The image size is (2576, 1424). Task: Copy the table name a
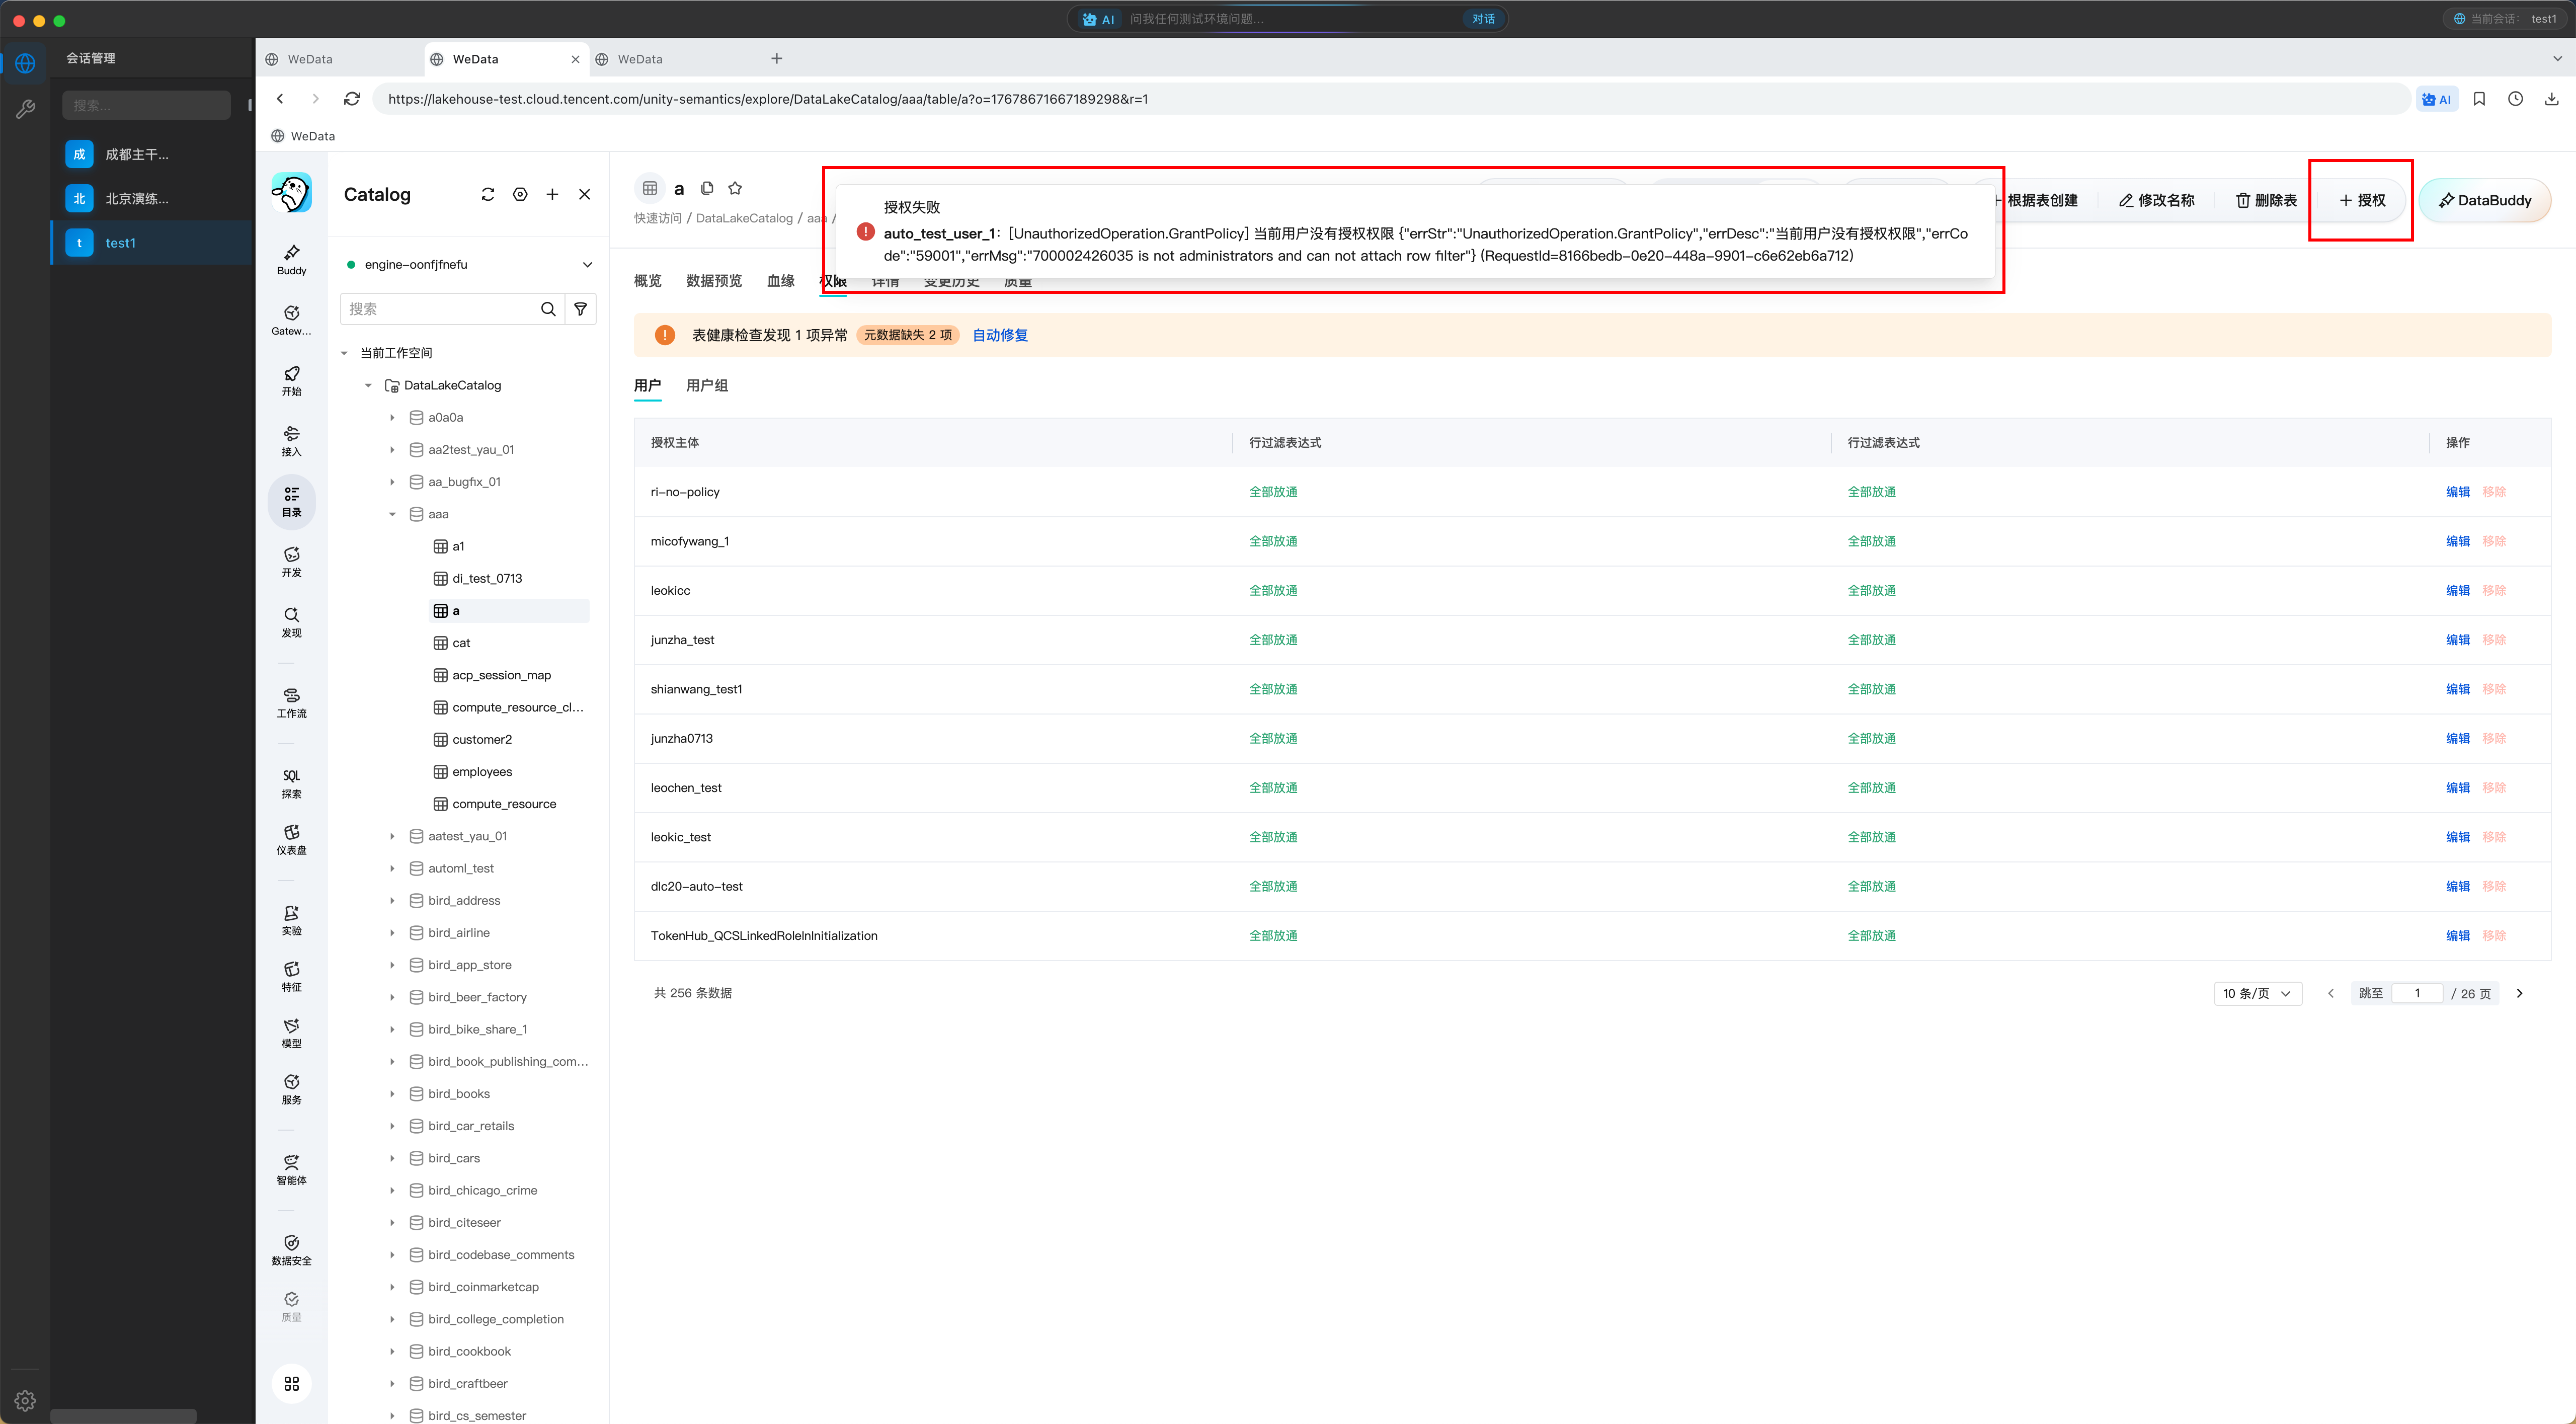[707, 188]
